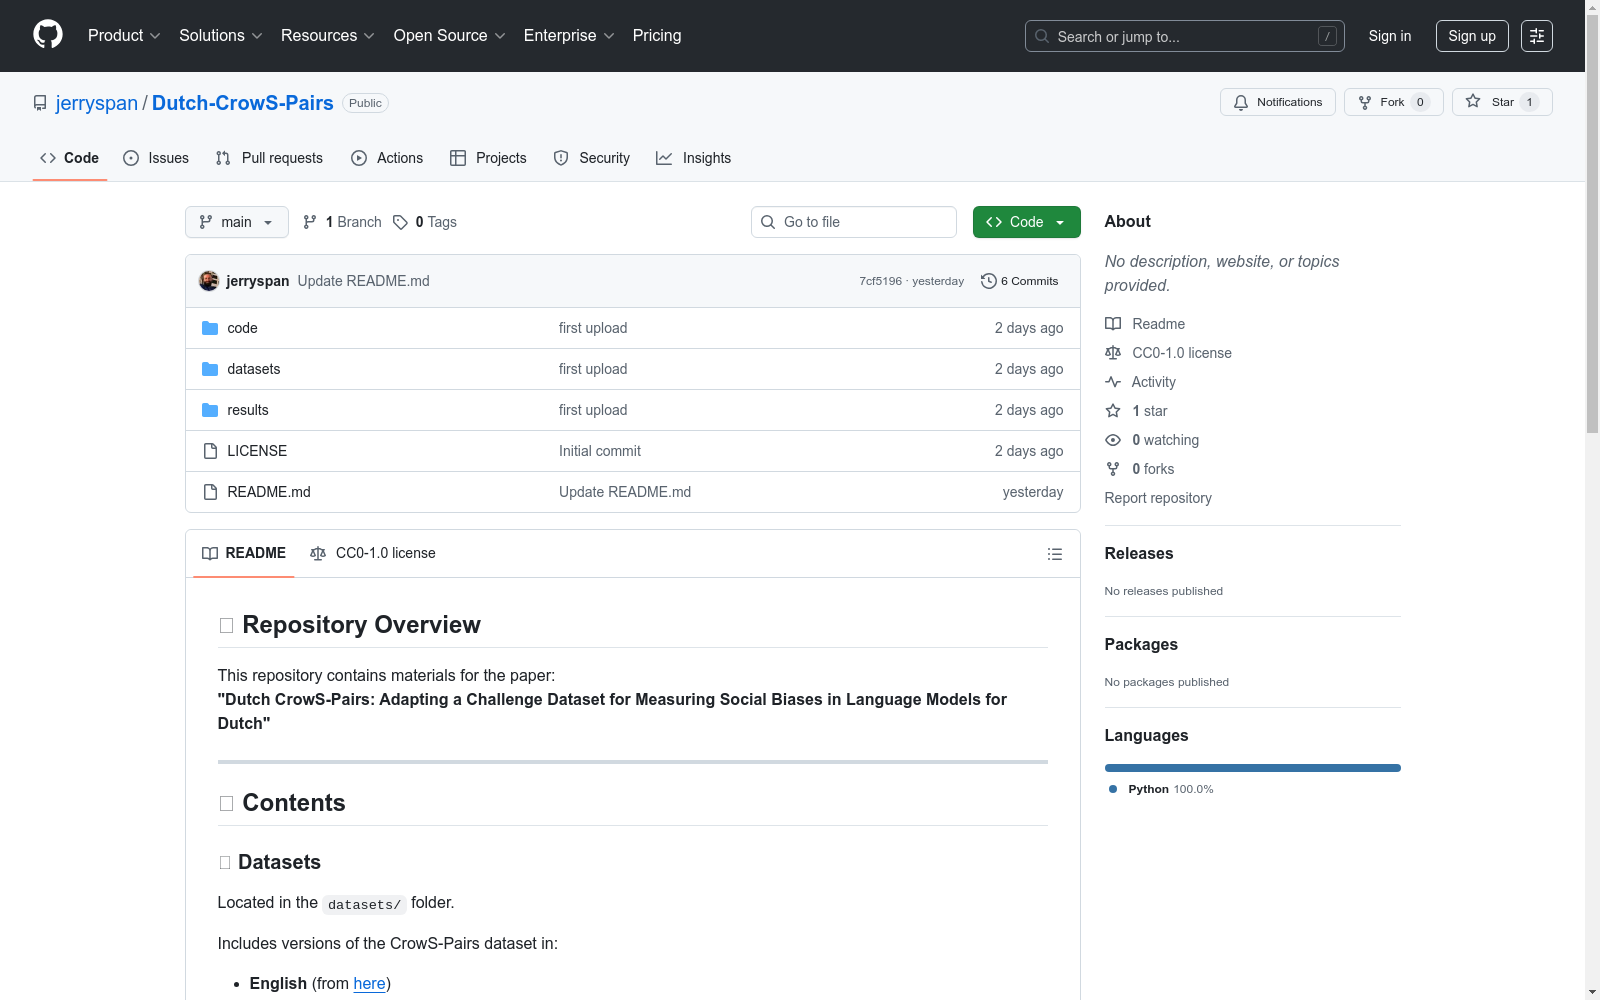Open the commits history clock icon
This screenshot has width=1600, height=1000.
pos(989,281)
